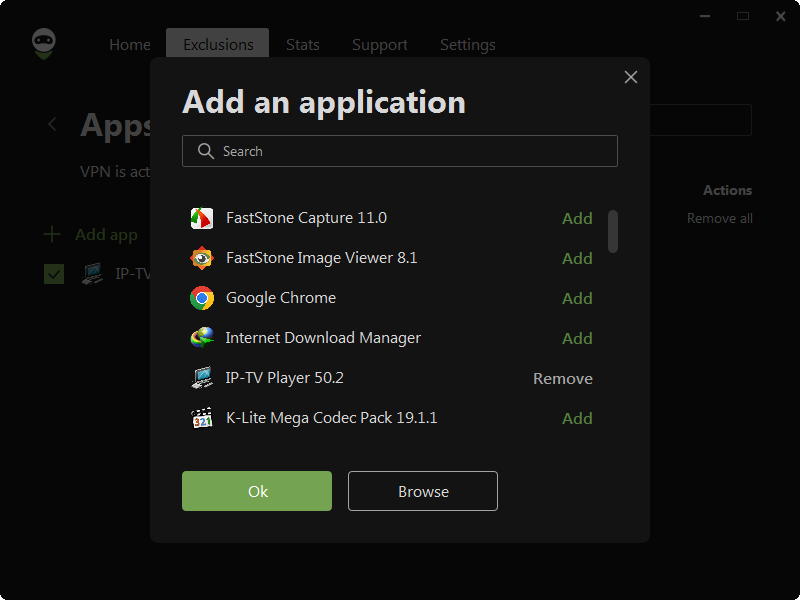This screenshot has height=600, width=800.
Task: Click the Internet Download Manager globe icon
Action: [202, 338]
